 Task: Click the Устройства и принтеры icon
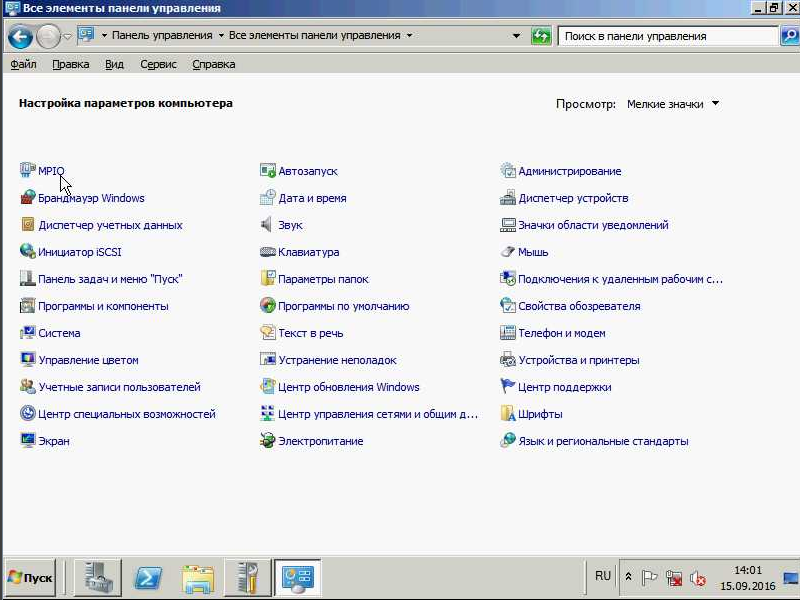(x=508, y=360)
